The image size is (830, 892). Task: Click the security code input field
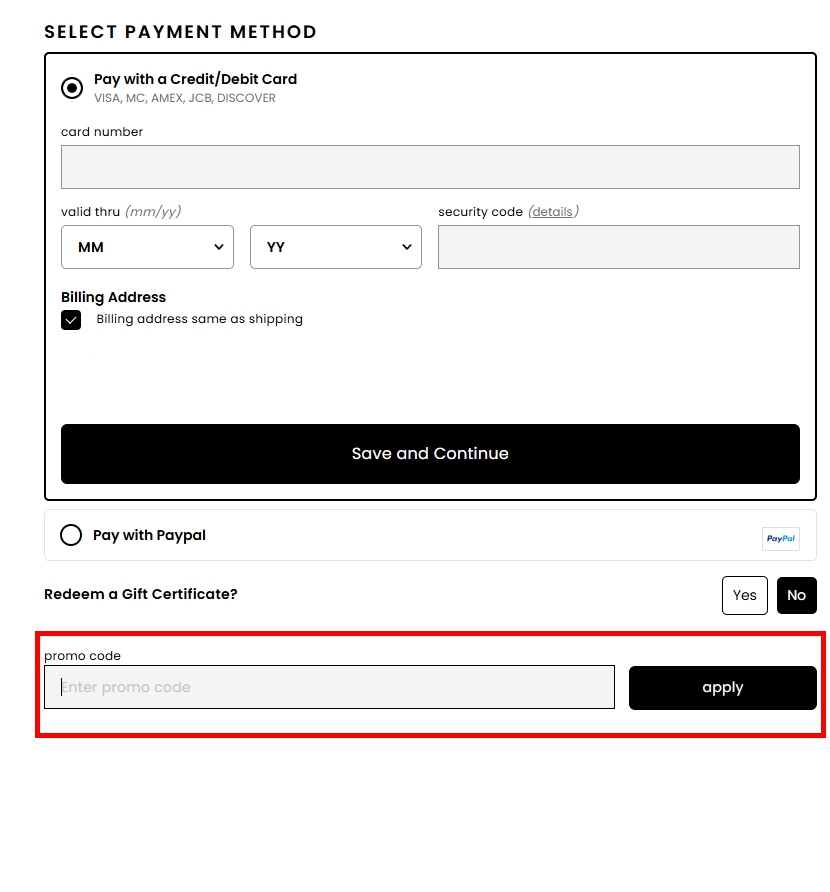click(618, 247)
